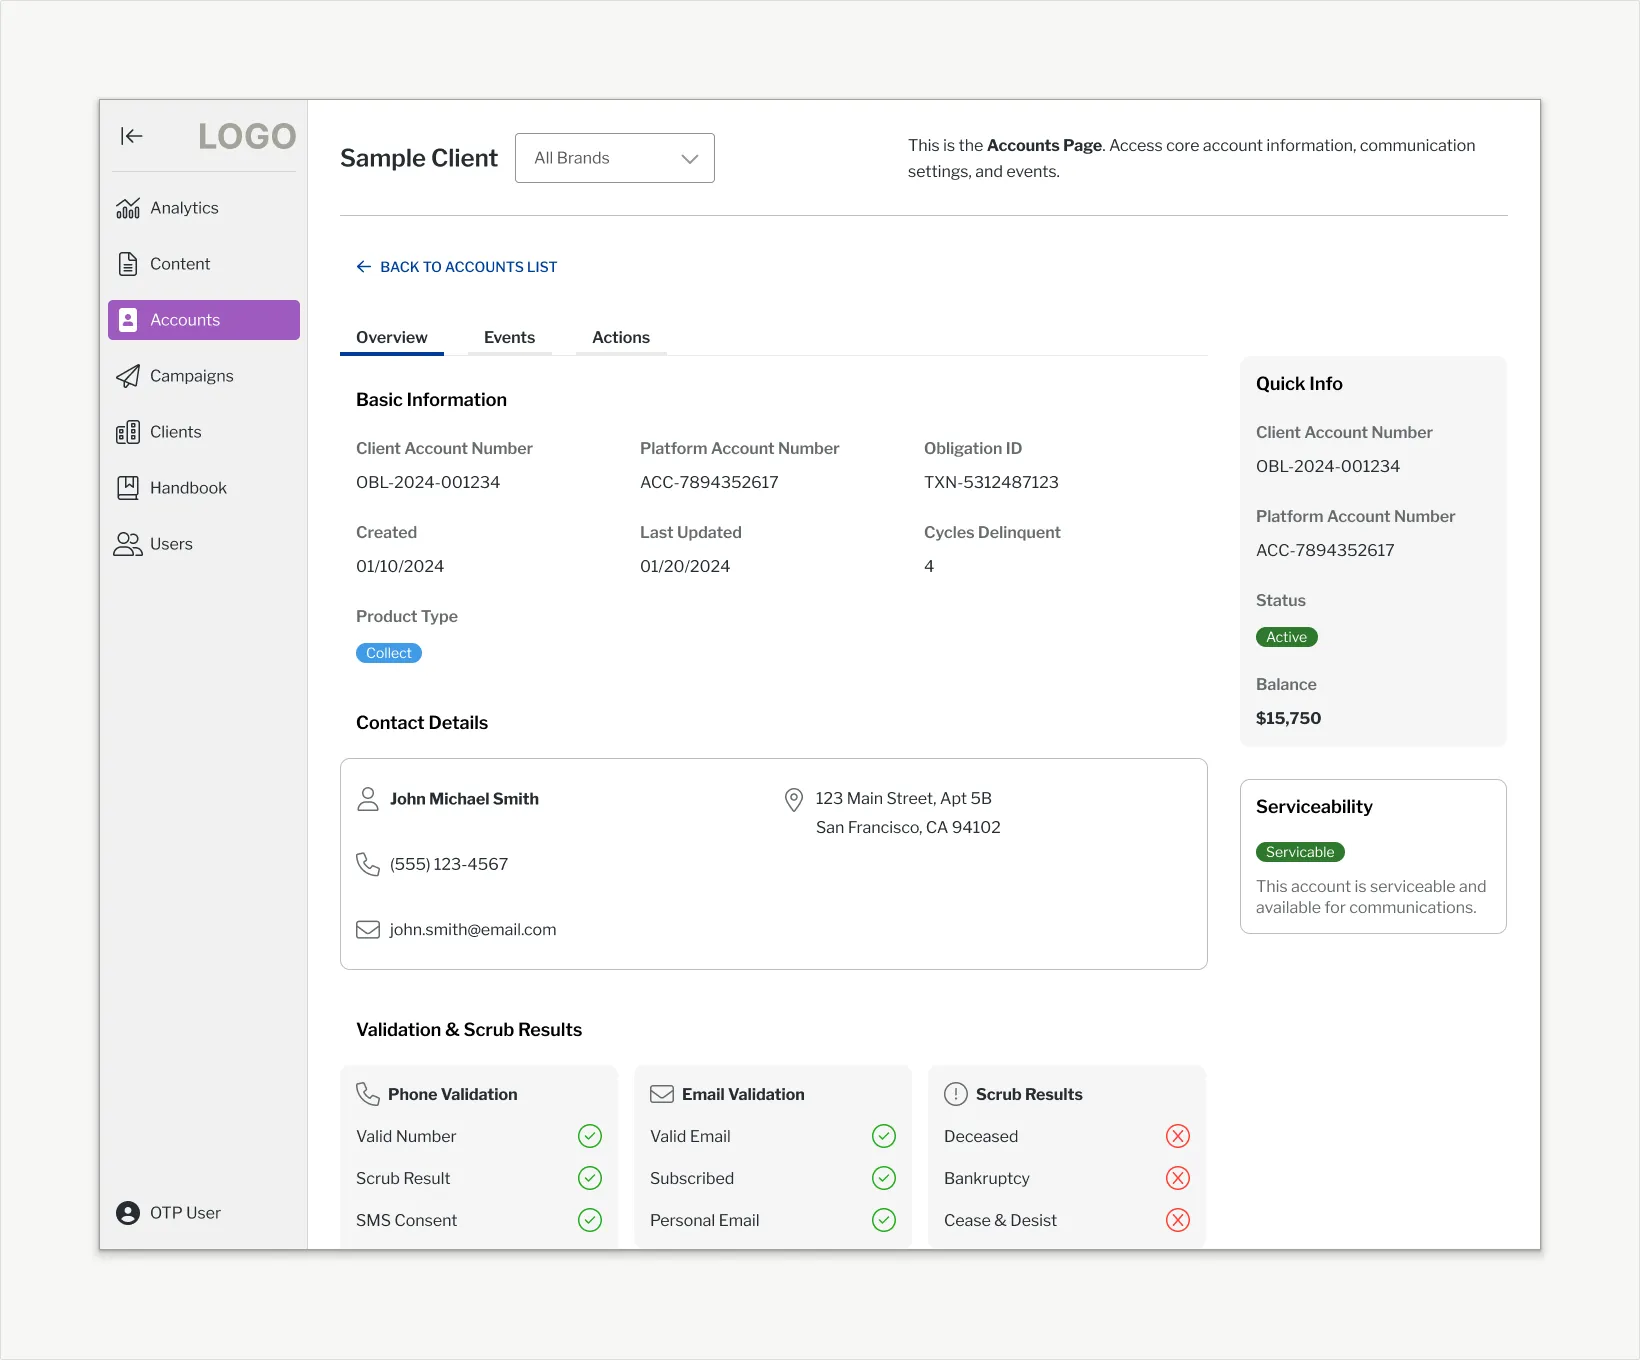
Task: Click the Validation & Scrub Results heading
Action: point(469,1030)
